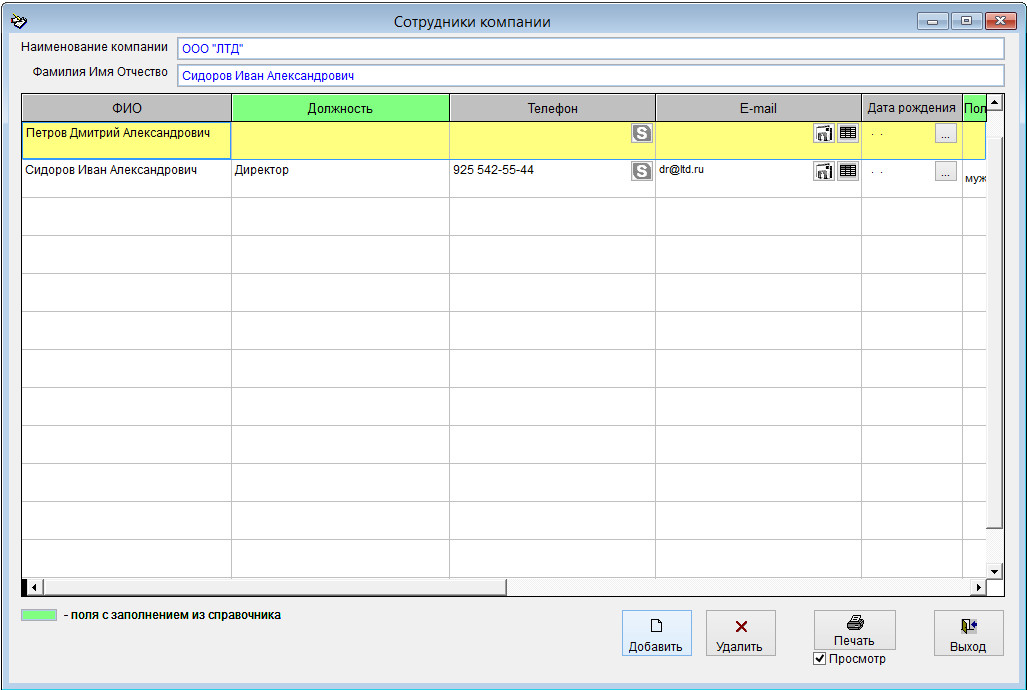
Task: Click the Директор position cell
Action: (x=341, y=178)
